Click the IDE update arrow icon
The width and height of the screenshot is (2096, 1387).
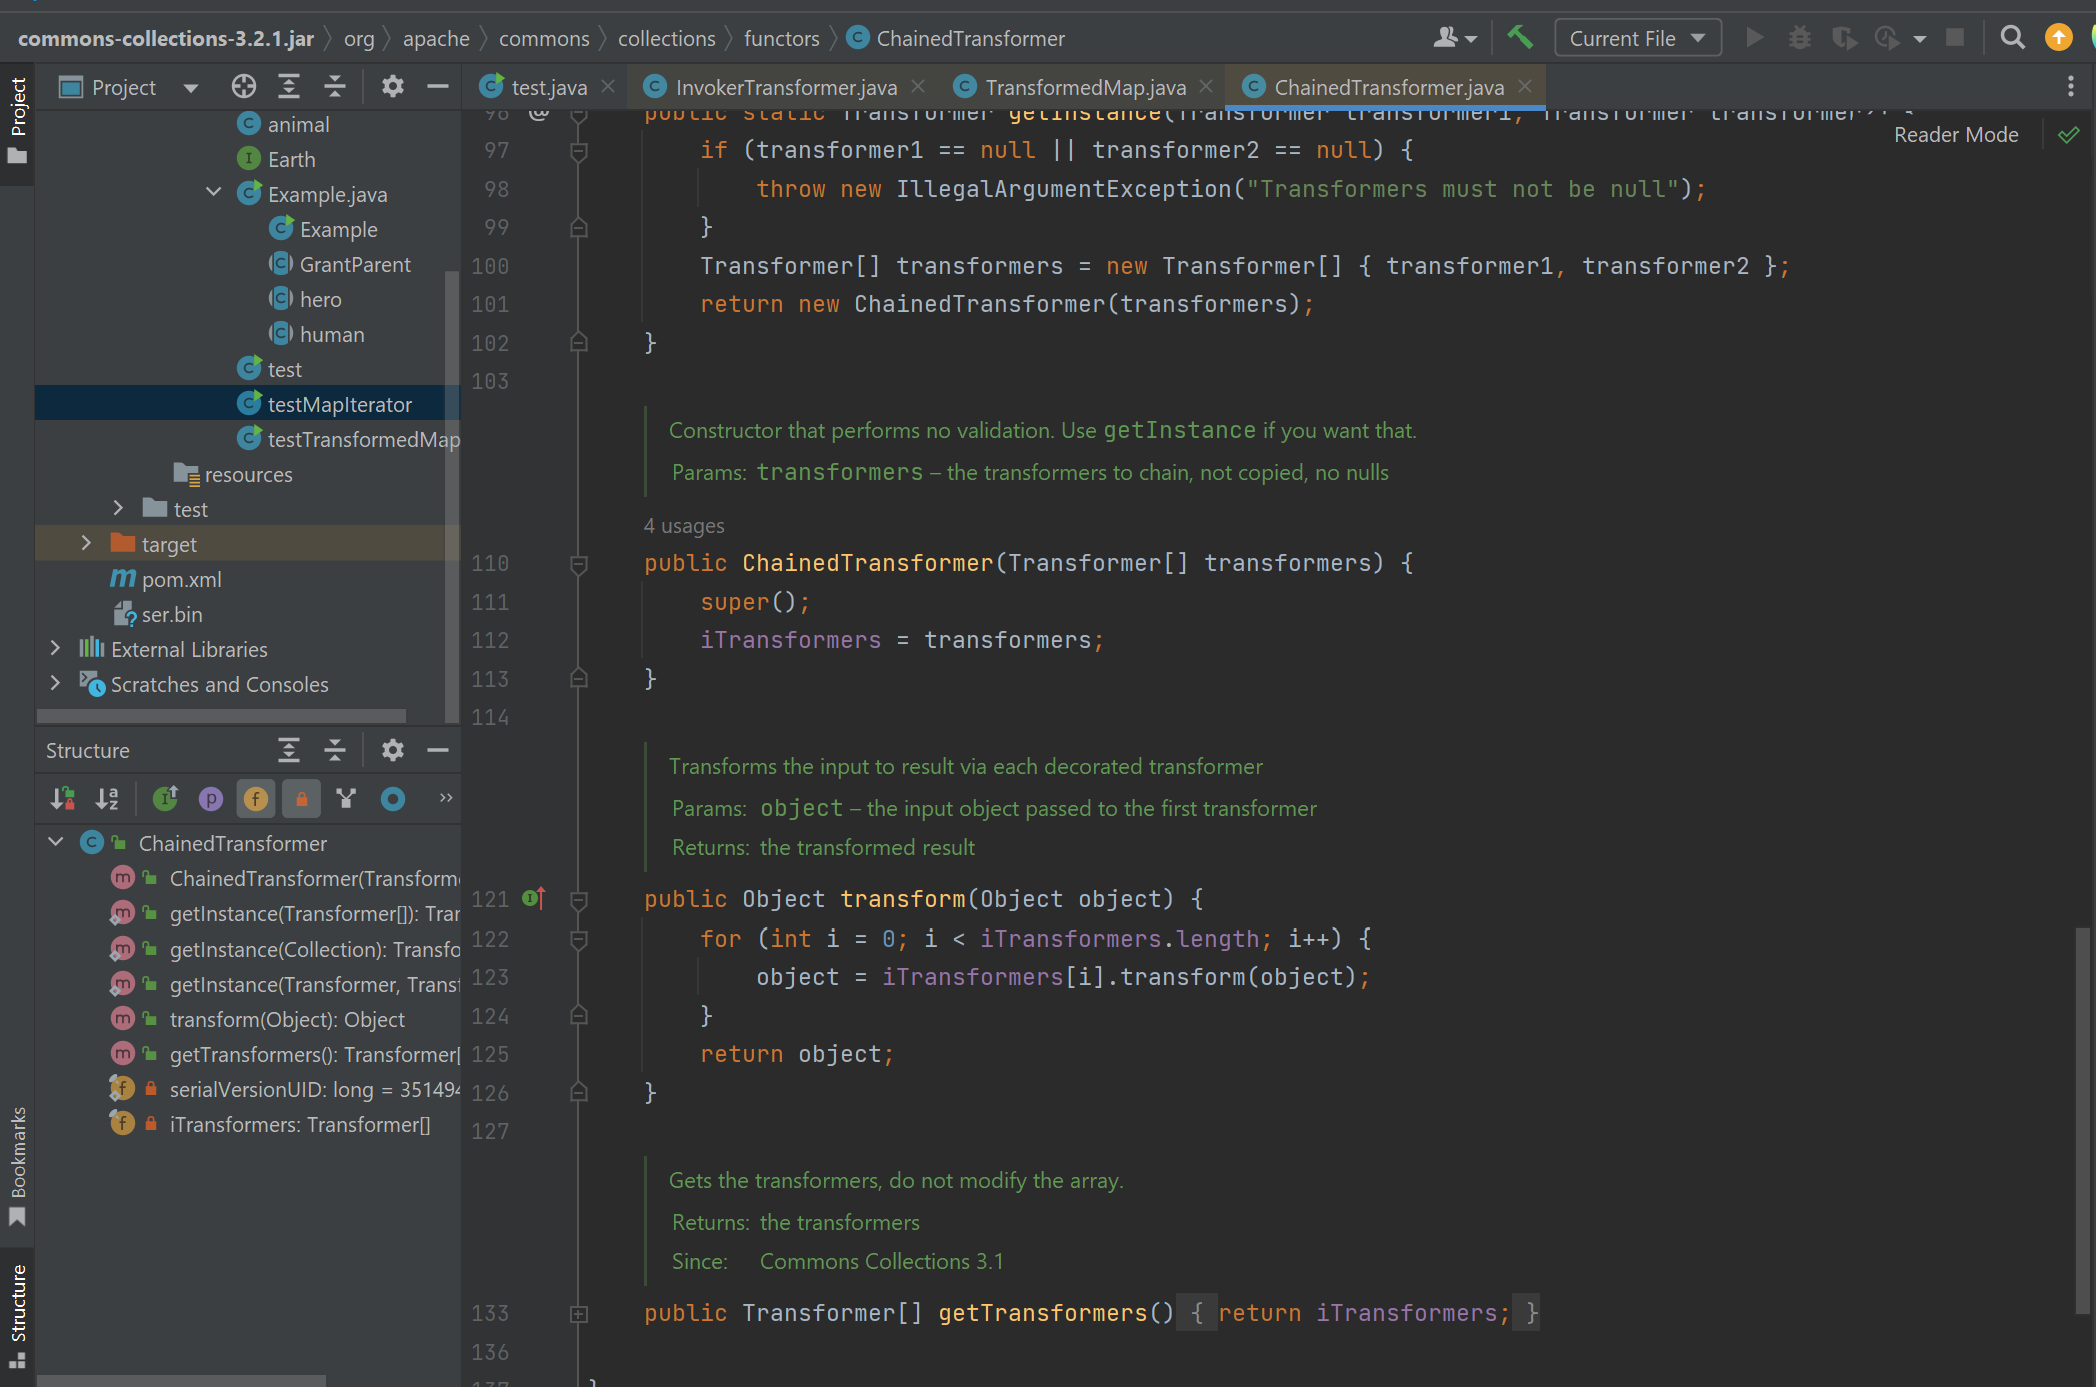click(2058, 38)
